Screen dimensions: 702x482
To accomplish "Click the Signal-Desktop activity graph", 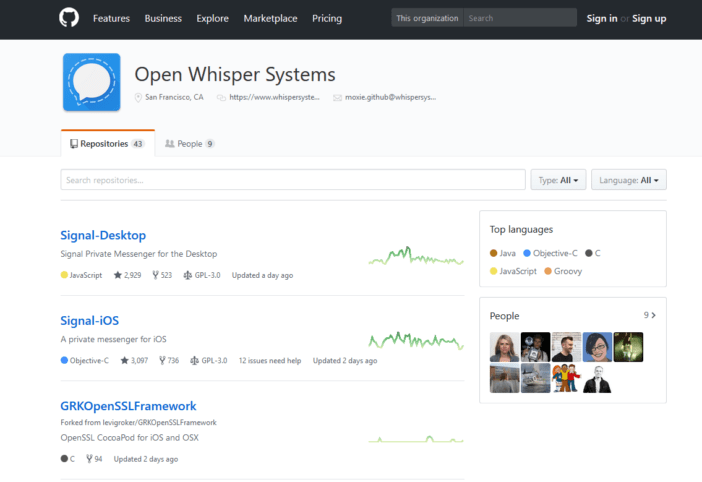I will coord(416,256).
